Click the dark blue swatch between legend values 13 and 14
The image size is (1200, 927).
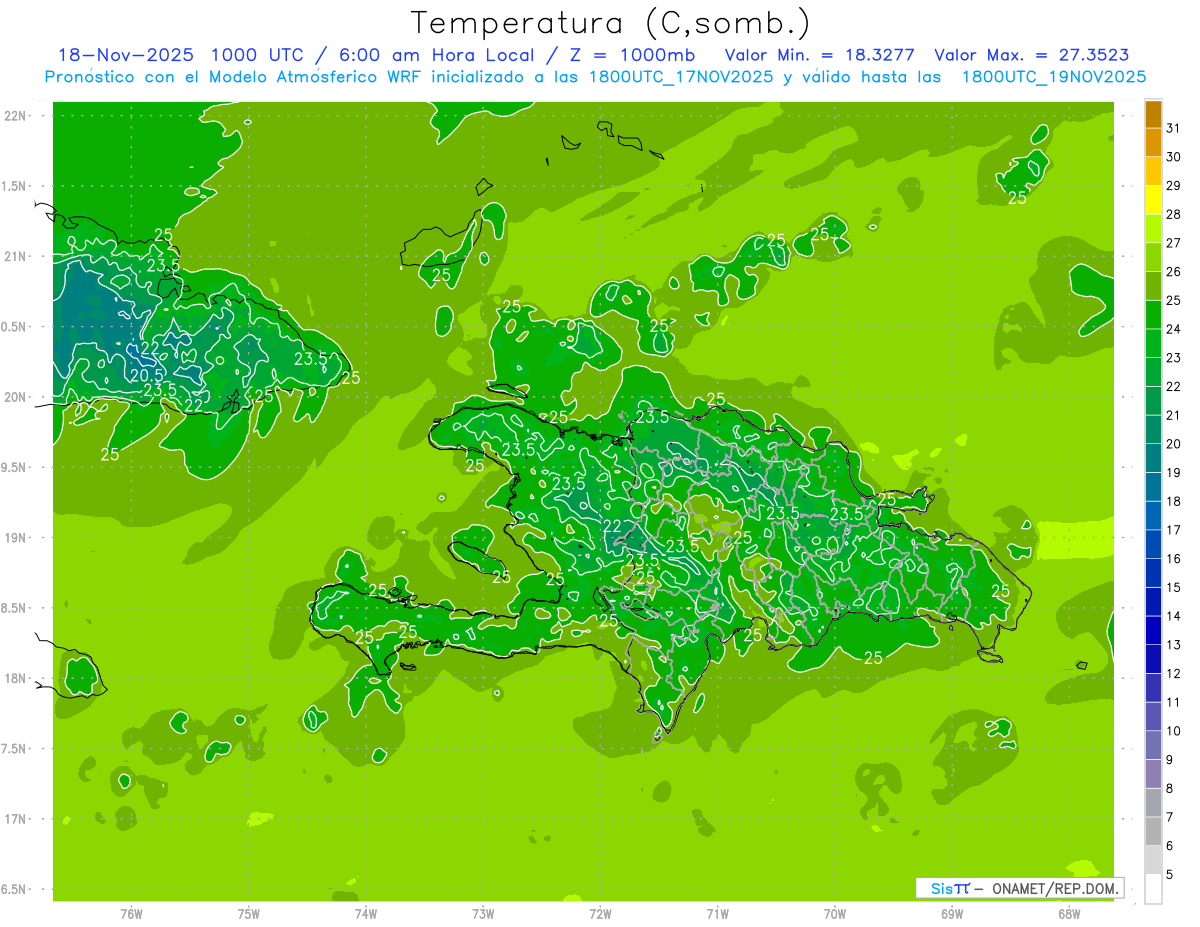pyautogui.click(x=1153, y=631)
